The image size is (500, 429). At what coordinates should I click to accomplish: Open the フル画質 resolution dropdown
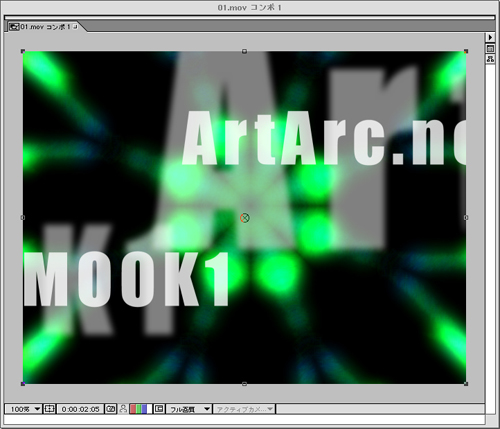click(189, 409)
